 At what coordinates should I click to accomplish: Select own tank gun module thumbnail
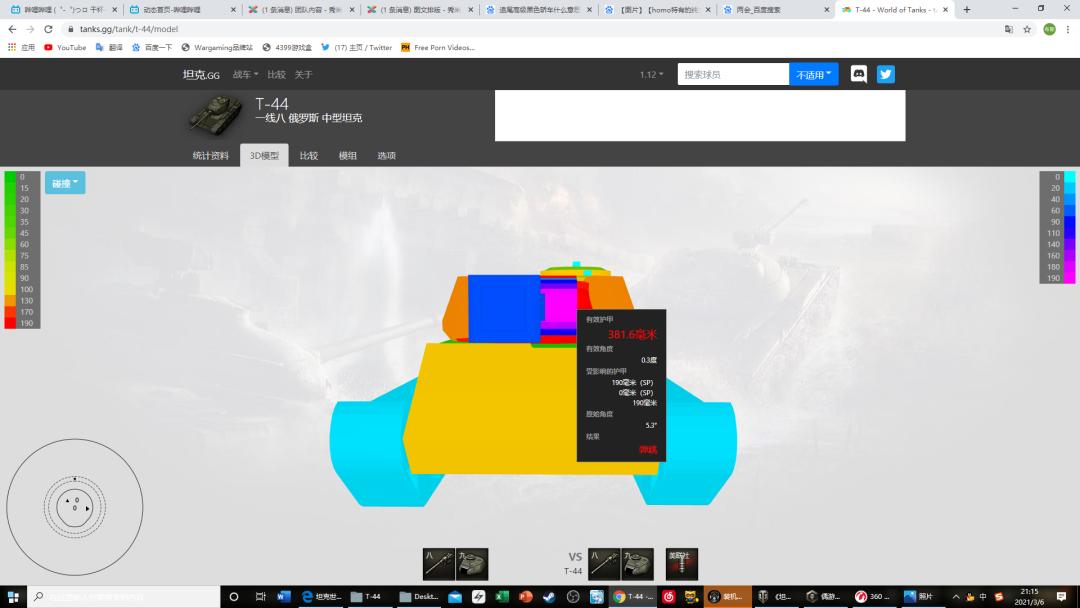coord(439,564)
